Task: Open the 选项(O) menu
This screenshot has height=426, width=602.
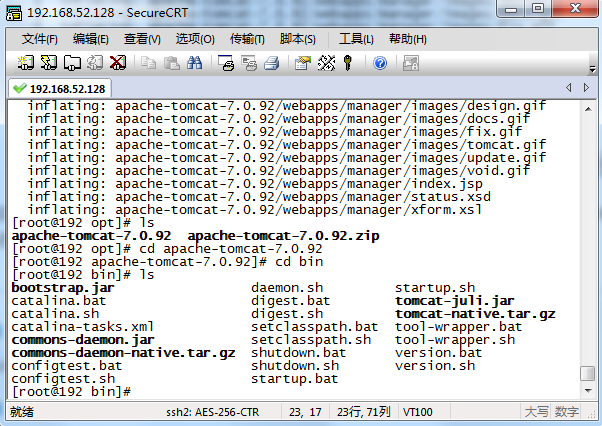Action: pos(195,39)
